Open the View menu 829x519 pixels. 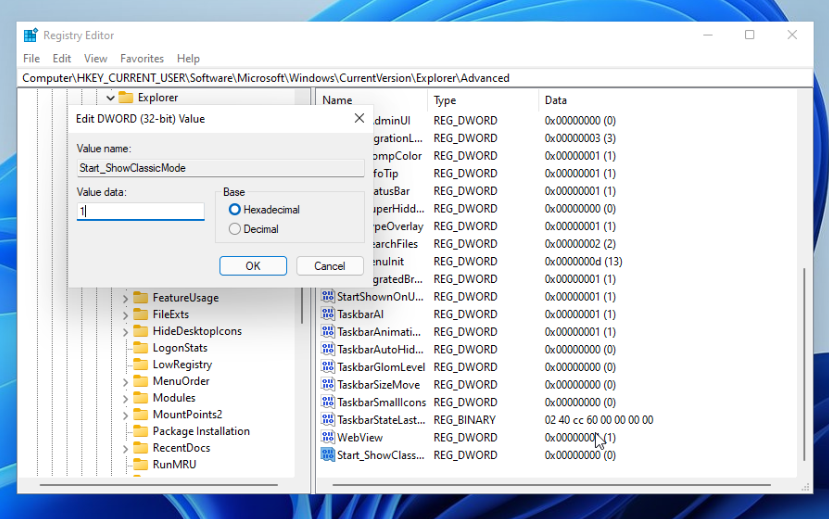[95, 58]
